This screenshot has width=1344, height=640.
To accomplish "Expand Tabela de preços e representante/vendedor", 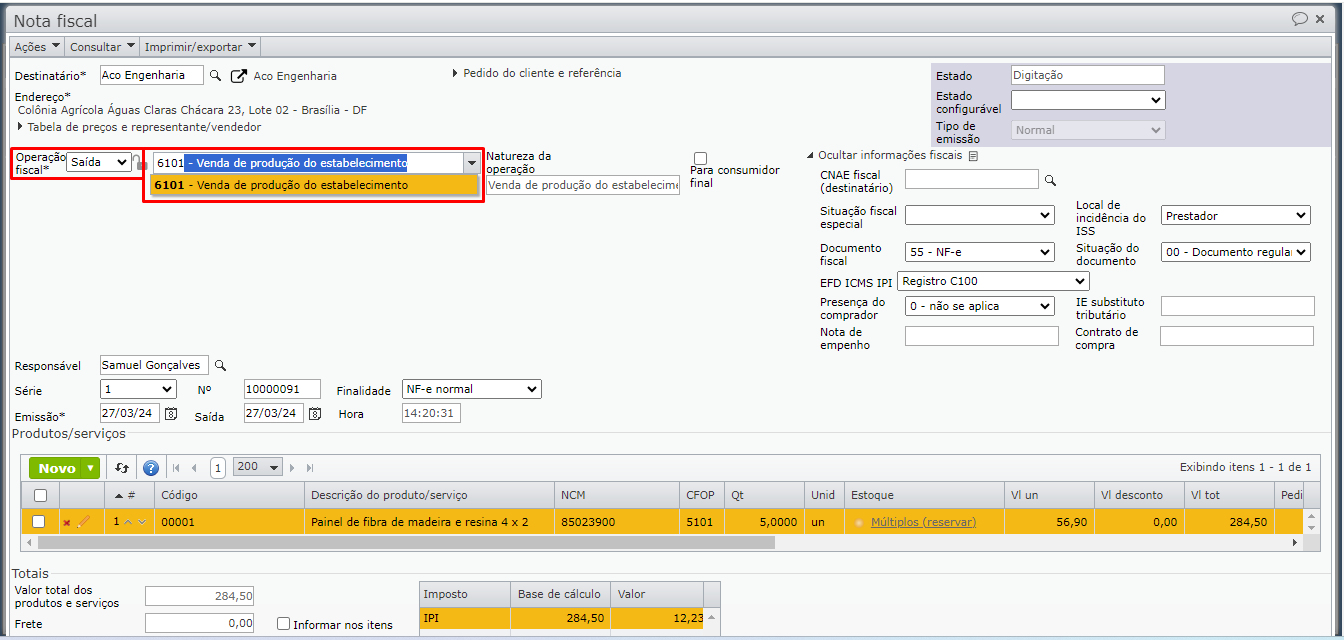I will click(x=139, y=127).
